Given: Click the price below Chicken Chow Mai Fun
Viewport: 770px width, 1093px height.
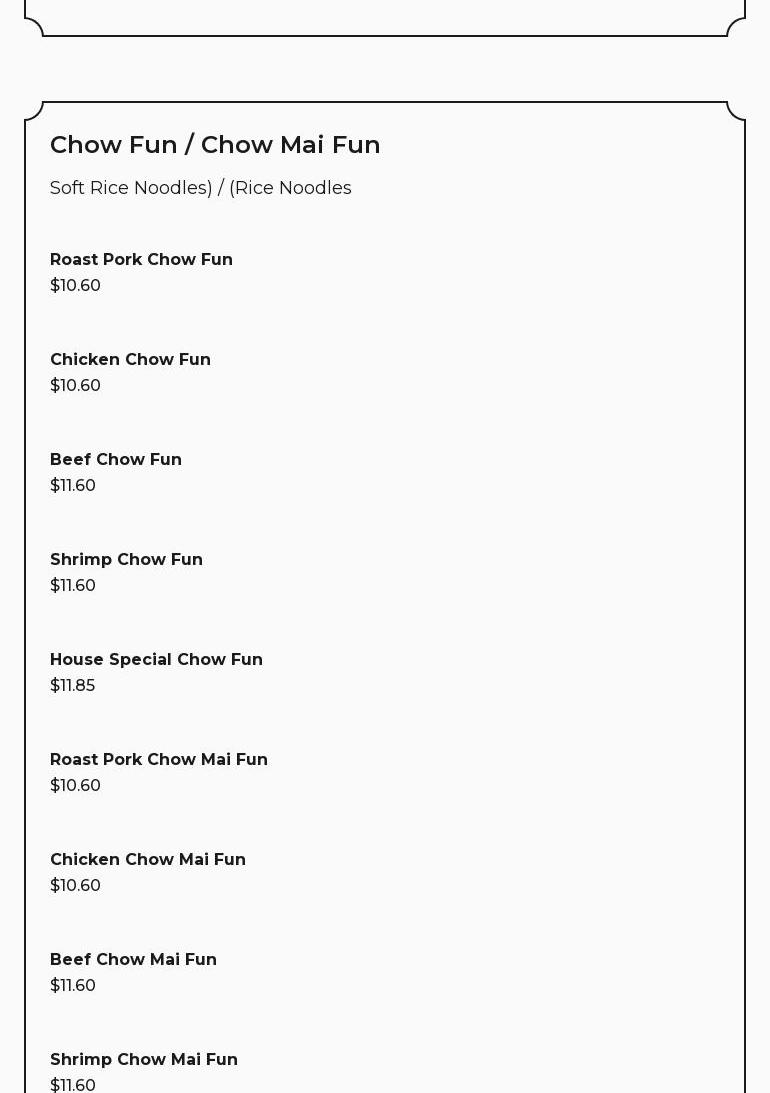Looking at the screenshot, I should [75, 885].
